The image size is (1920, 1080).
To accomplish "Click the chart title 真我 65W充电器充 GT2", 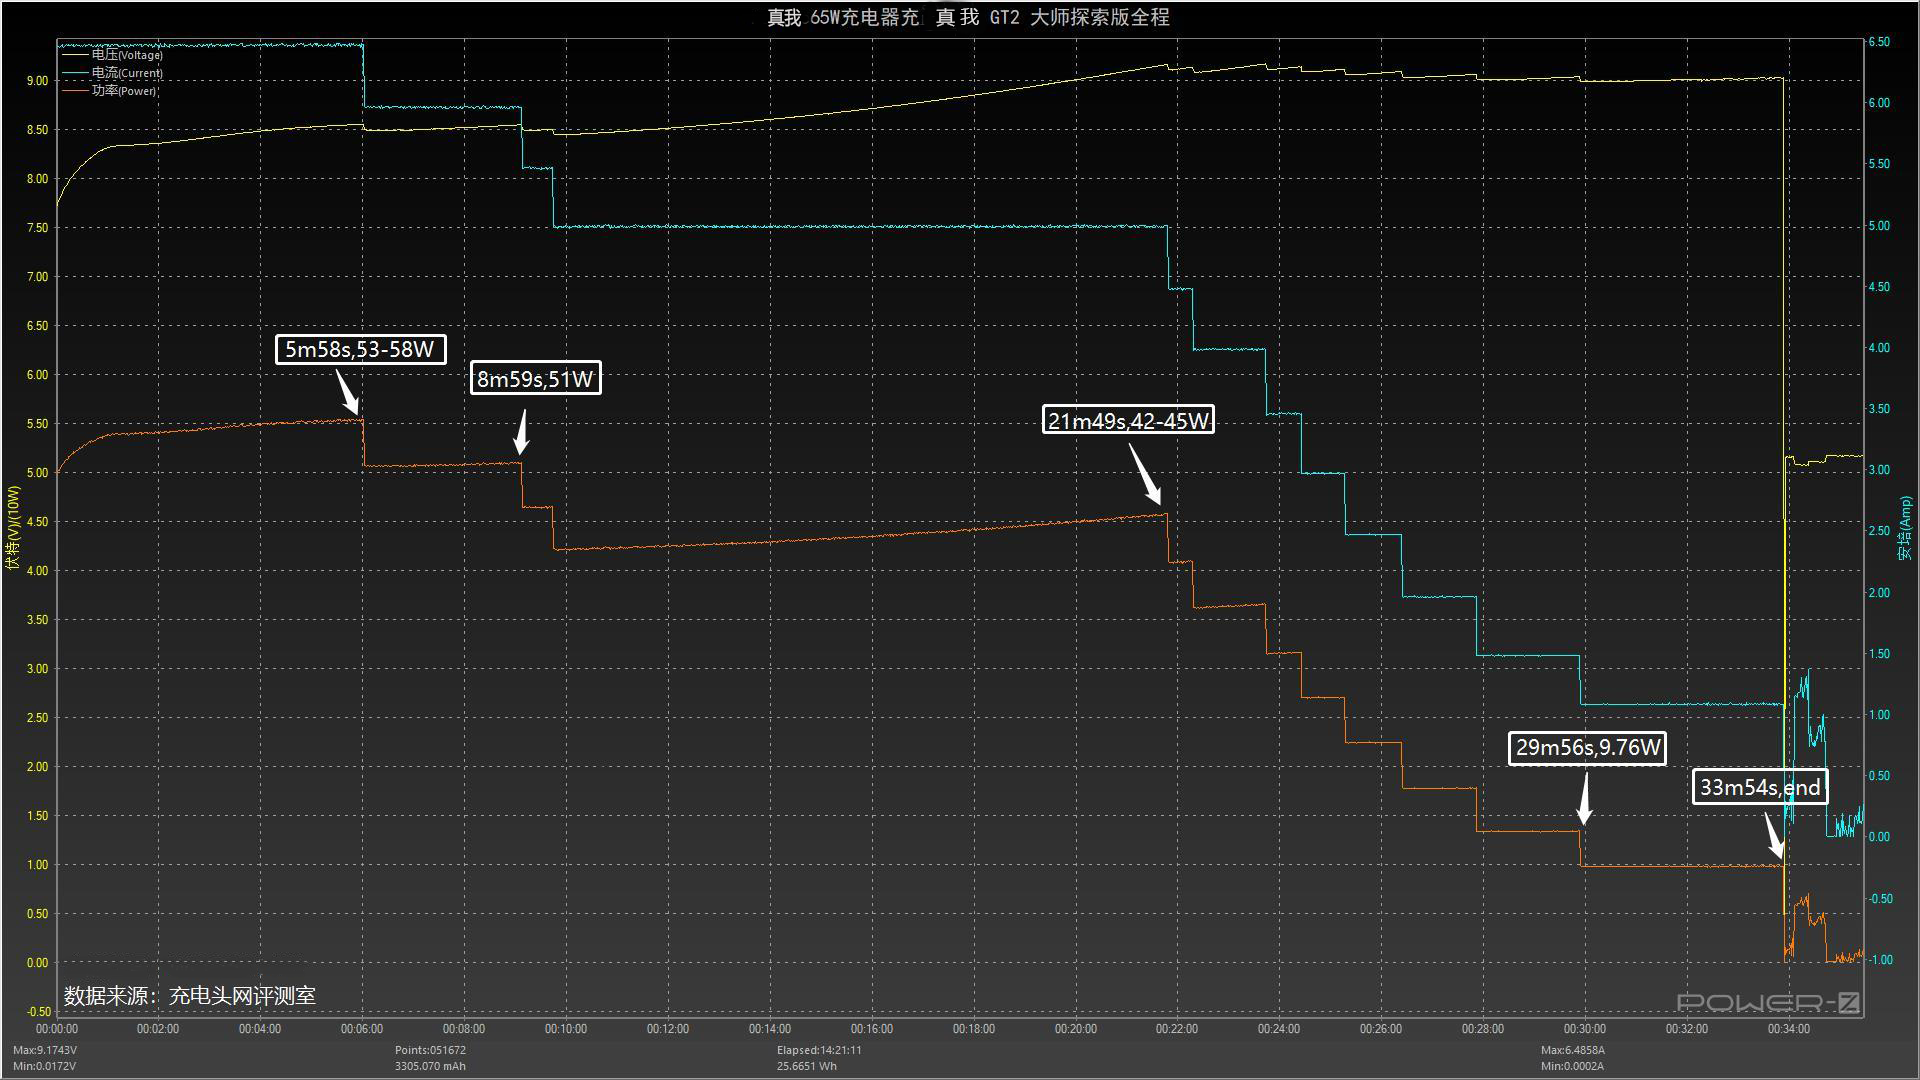I will (x=967, y=17).
